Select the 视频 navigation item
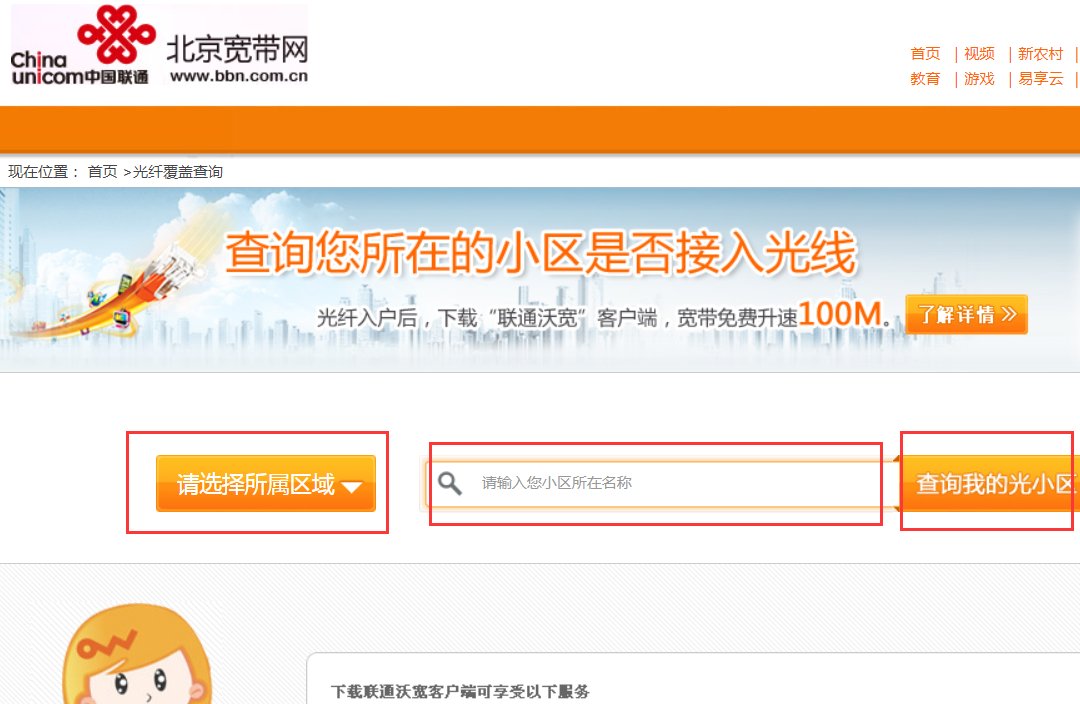The width and height of the screenshot is (1080, 704). (x=979, y=53)
